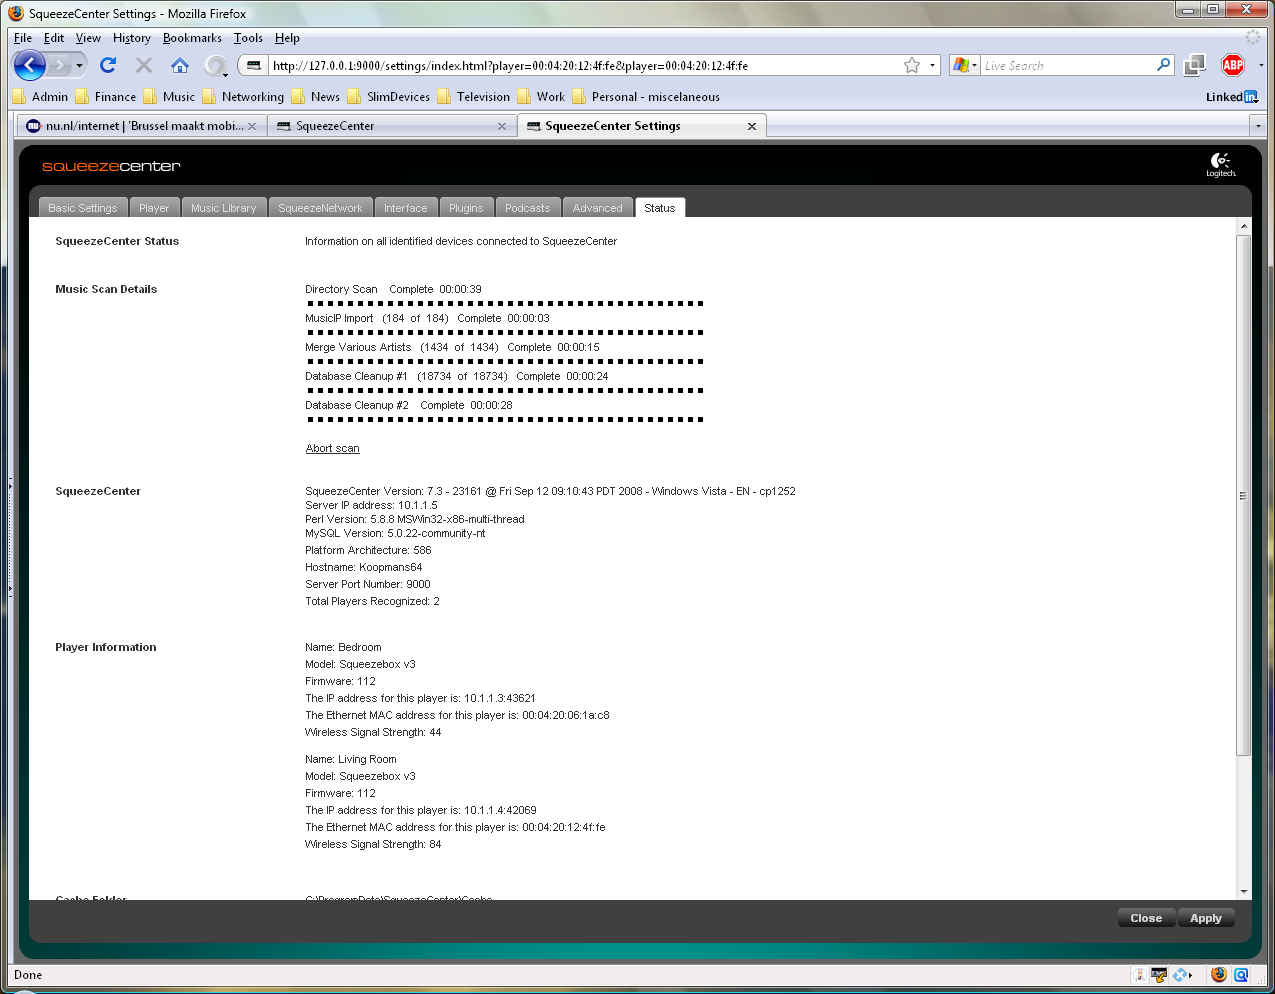Screen dimensions: 1275x994
Task: Click the settings page vertical scrollbar
Action: [1243, 495]
